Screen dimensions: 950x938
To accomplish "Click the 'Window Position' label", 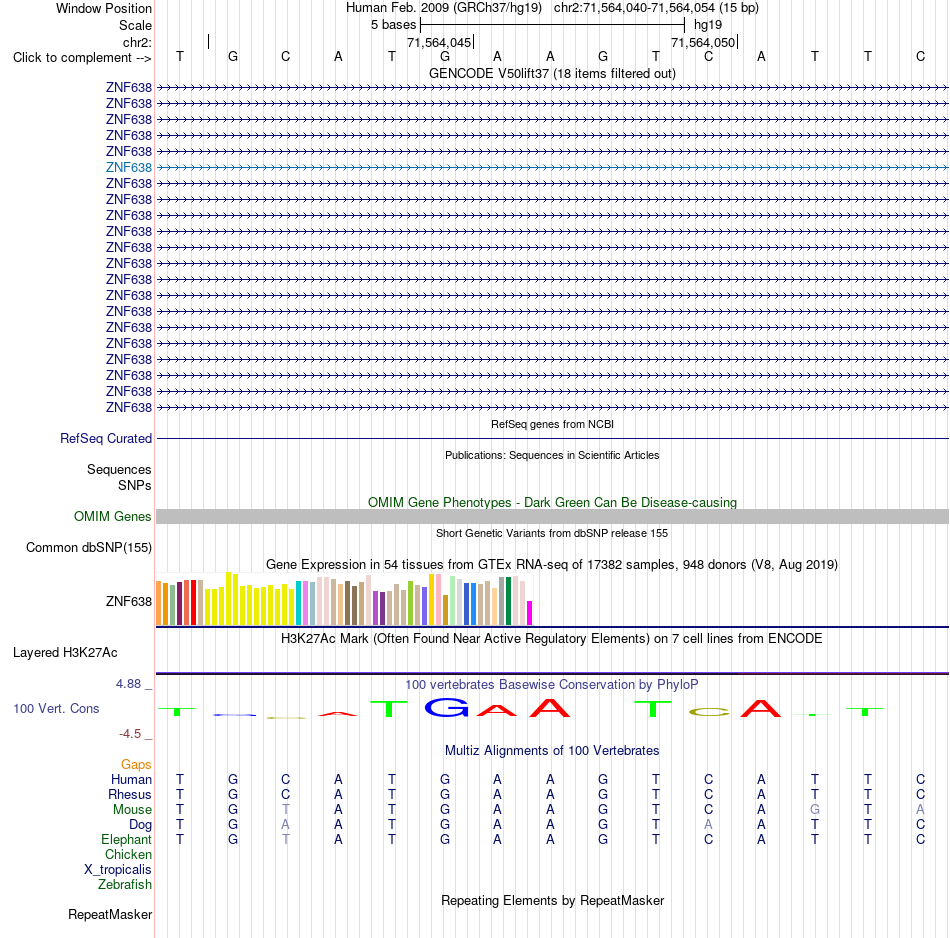I will pyautogui.click(x=104, y=8).
